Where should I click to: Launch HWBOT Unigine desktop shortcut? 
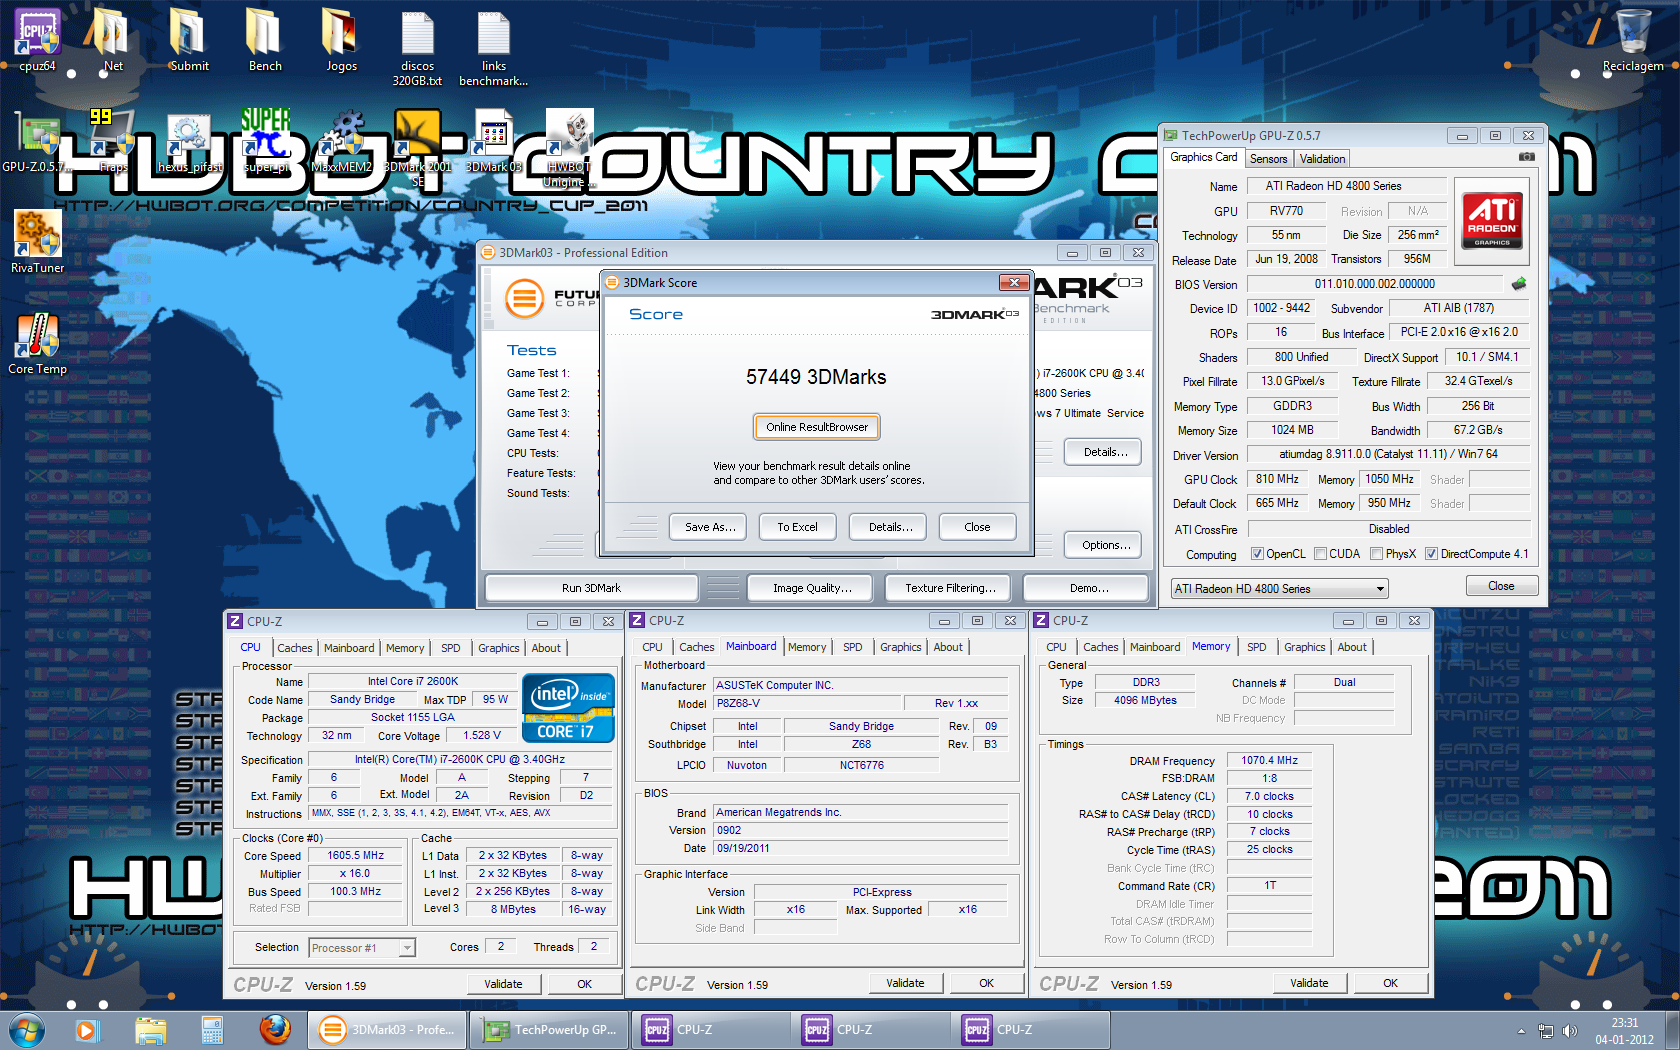tap(568, 147)
